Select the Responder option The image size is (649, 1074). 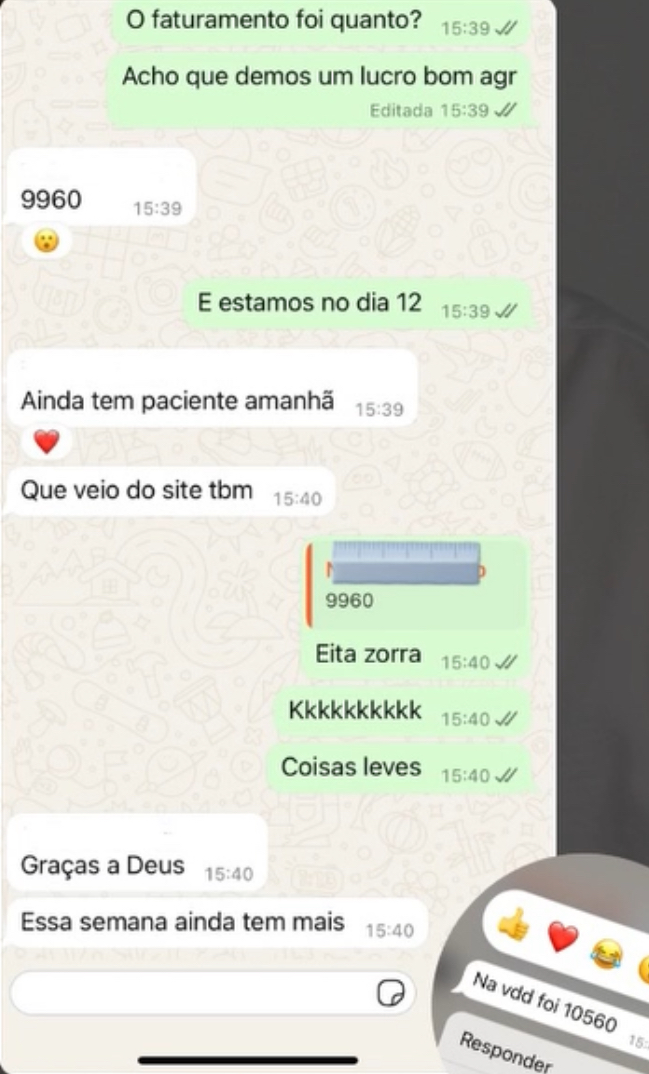505,1051
